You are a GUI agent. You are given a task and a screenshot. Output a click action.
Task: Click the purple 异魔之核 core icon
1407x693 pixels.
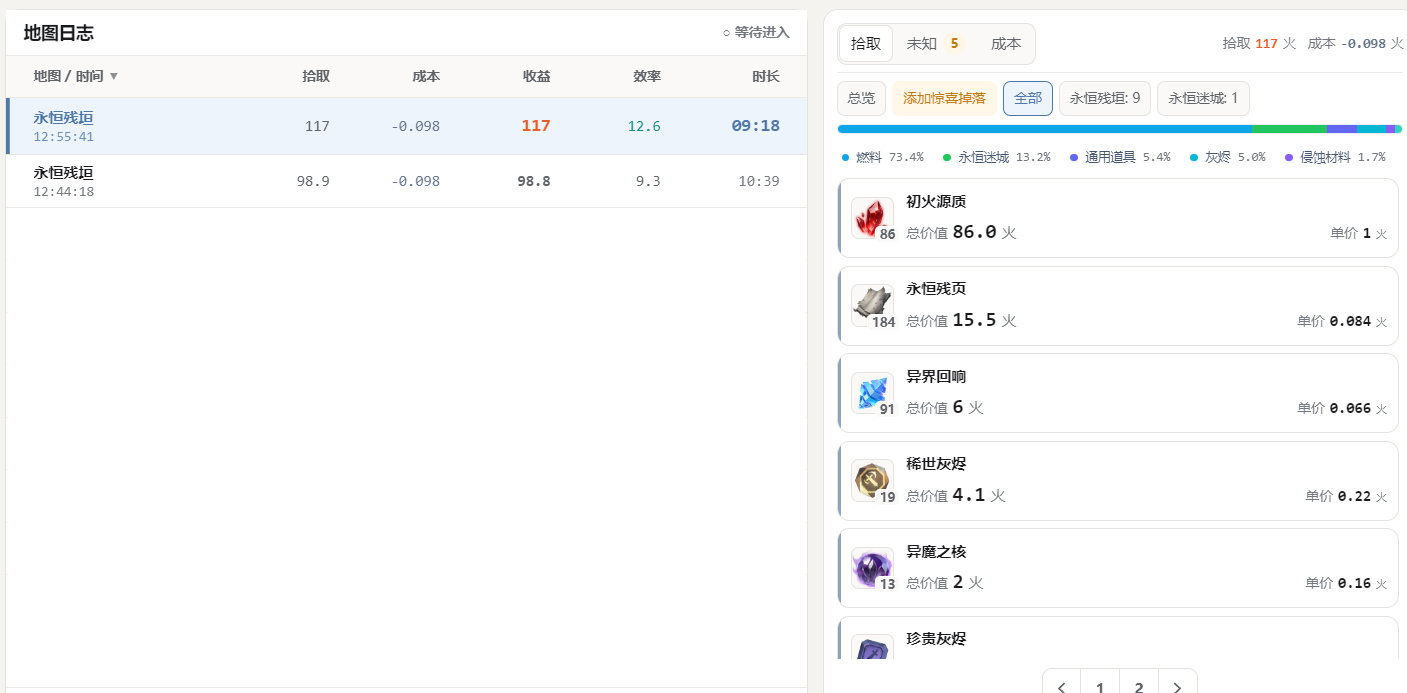(872, 568)
